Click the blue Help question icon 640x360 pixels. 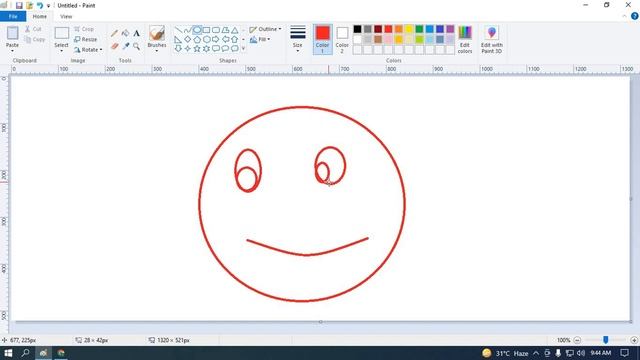tap(635, 16)
